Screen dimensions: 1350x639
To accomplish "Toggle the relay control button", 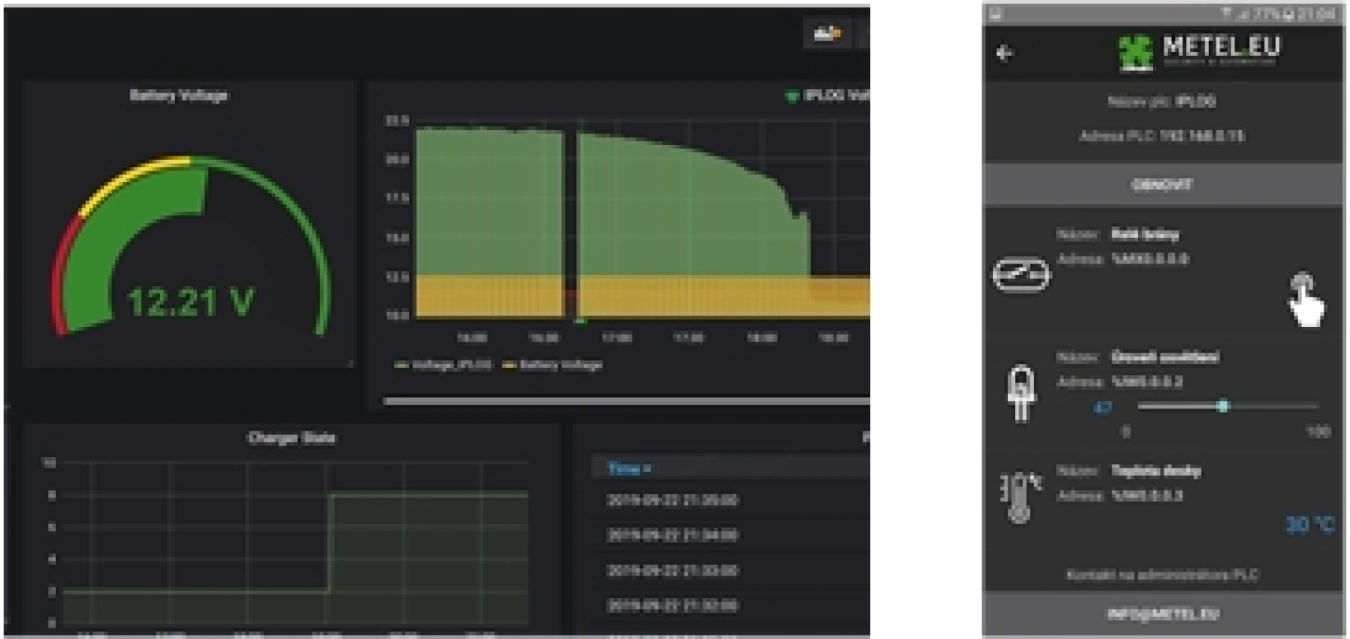I will (1302, 284).
